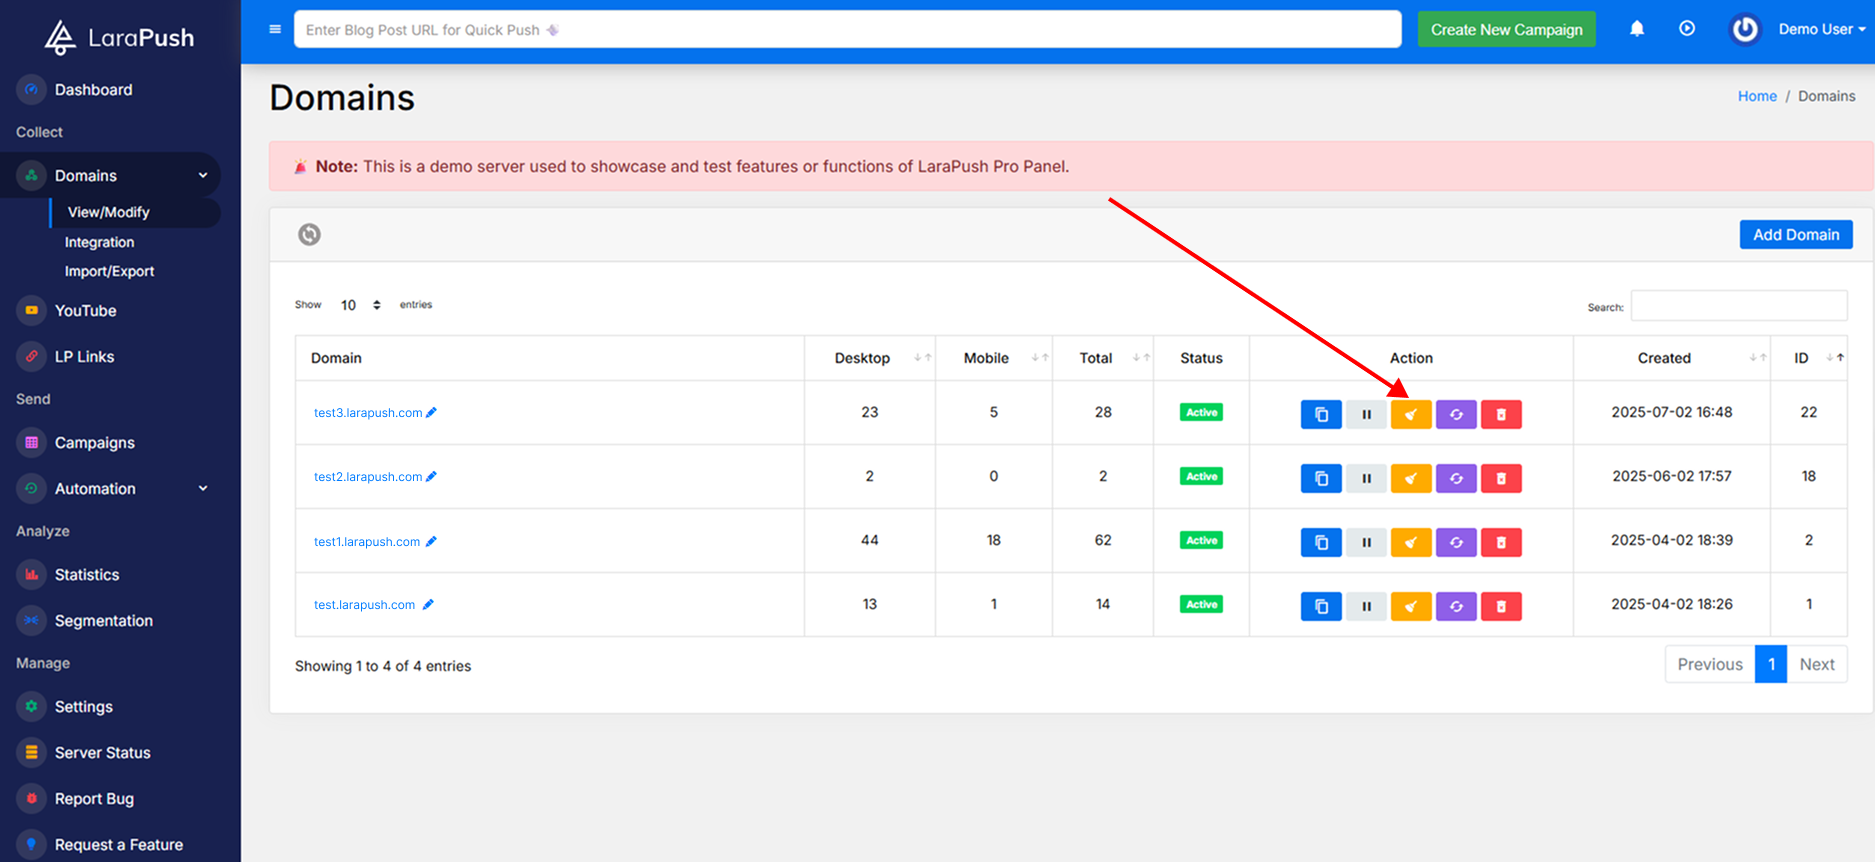Delete the test.larapush.com domain

[x=1501, y=606]
